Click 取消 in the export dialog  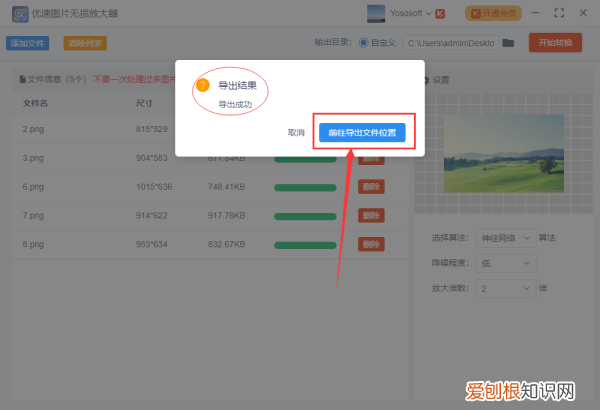pyautogui.click(x=296, y=133)
